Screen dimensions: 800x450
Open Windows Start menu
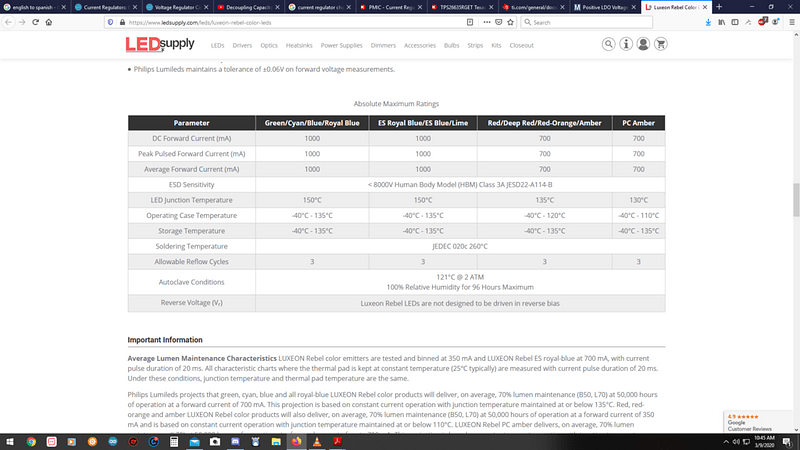10,442
